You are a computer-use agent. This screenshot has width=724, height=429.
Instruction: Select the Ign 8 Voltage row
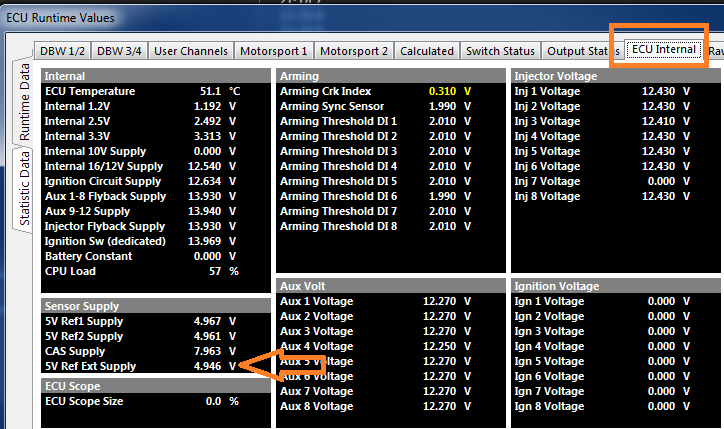point(616,406)
